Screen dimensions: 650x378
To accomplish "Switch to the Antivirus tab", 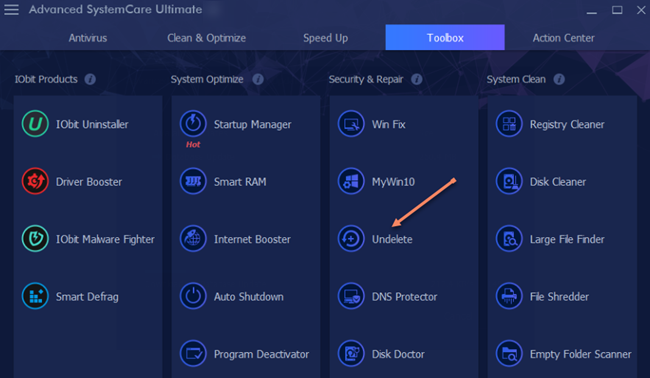I will coord(88,38).
